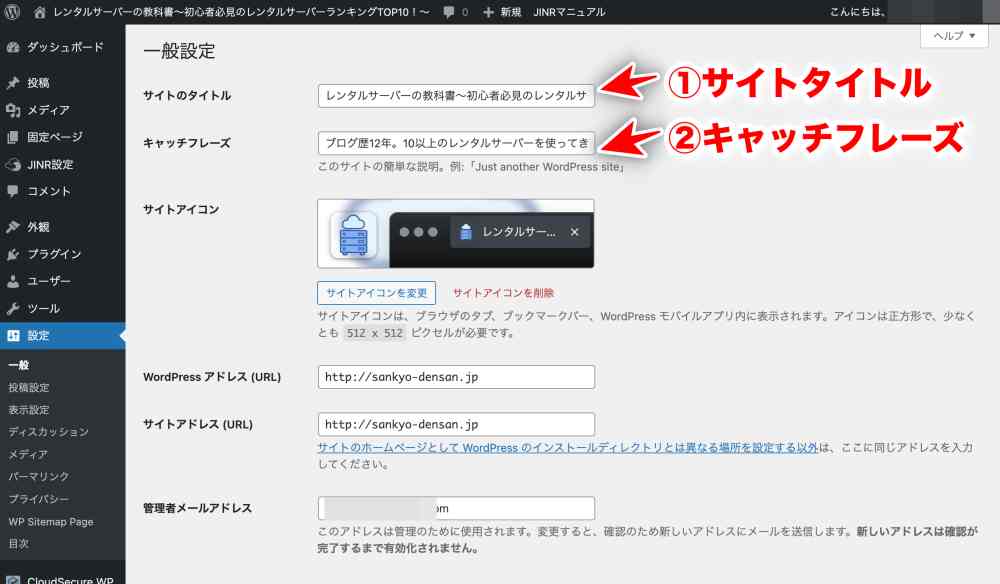Click the サイトのタイトル text field

point(456,96)
